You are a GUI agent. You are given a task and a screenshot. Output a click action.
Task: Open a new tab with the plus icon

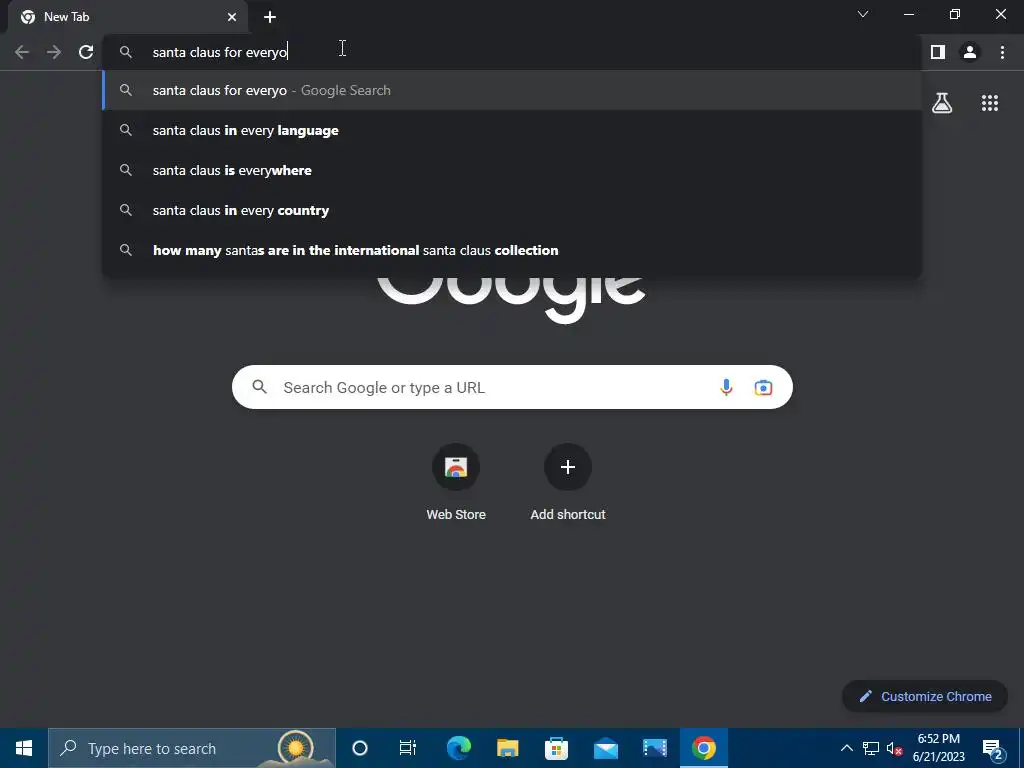pos(270,17)
